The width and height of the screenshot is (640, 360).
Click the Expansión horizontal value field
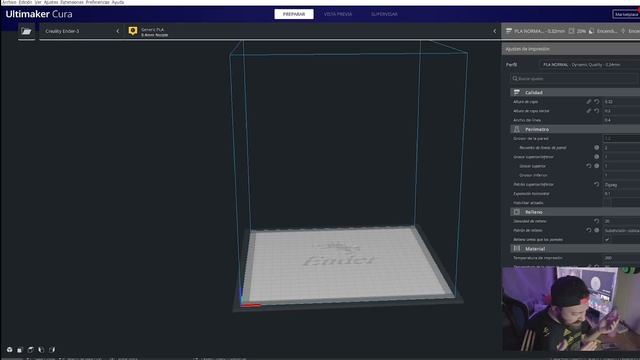(622, 193)
